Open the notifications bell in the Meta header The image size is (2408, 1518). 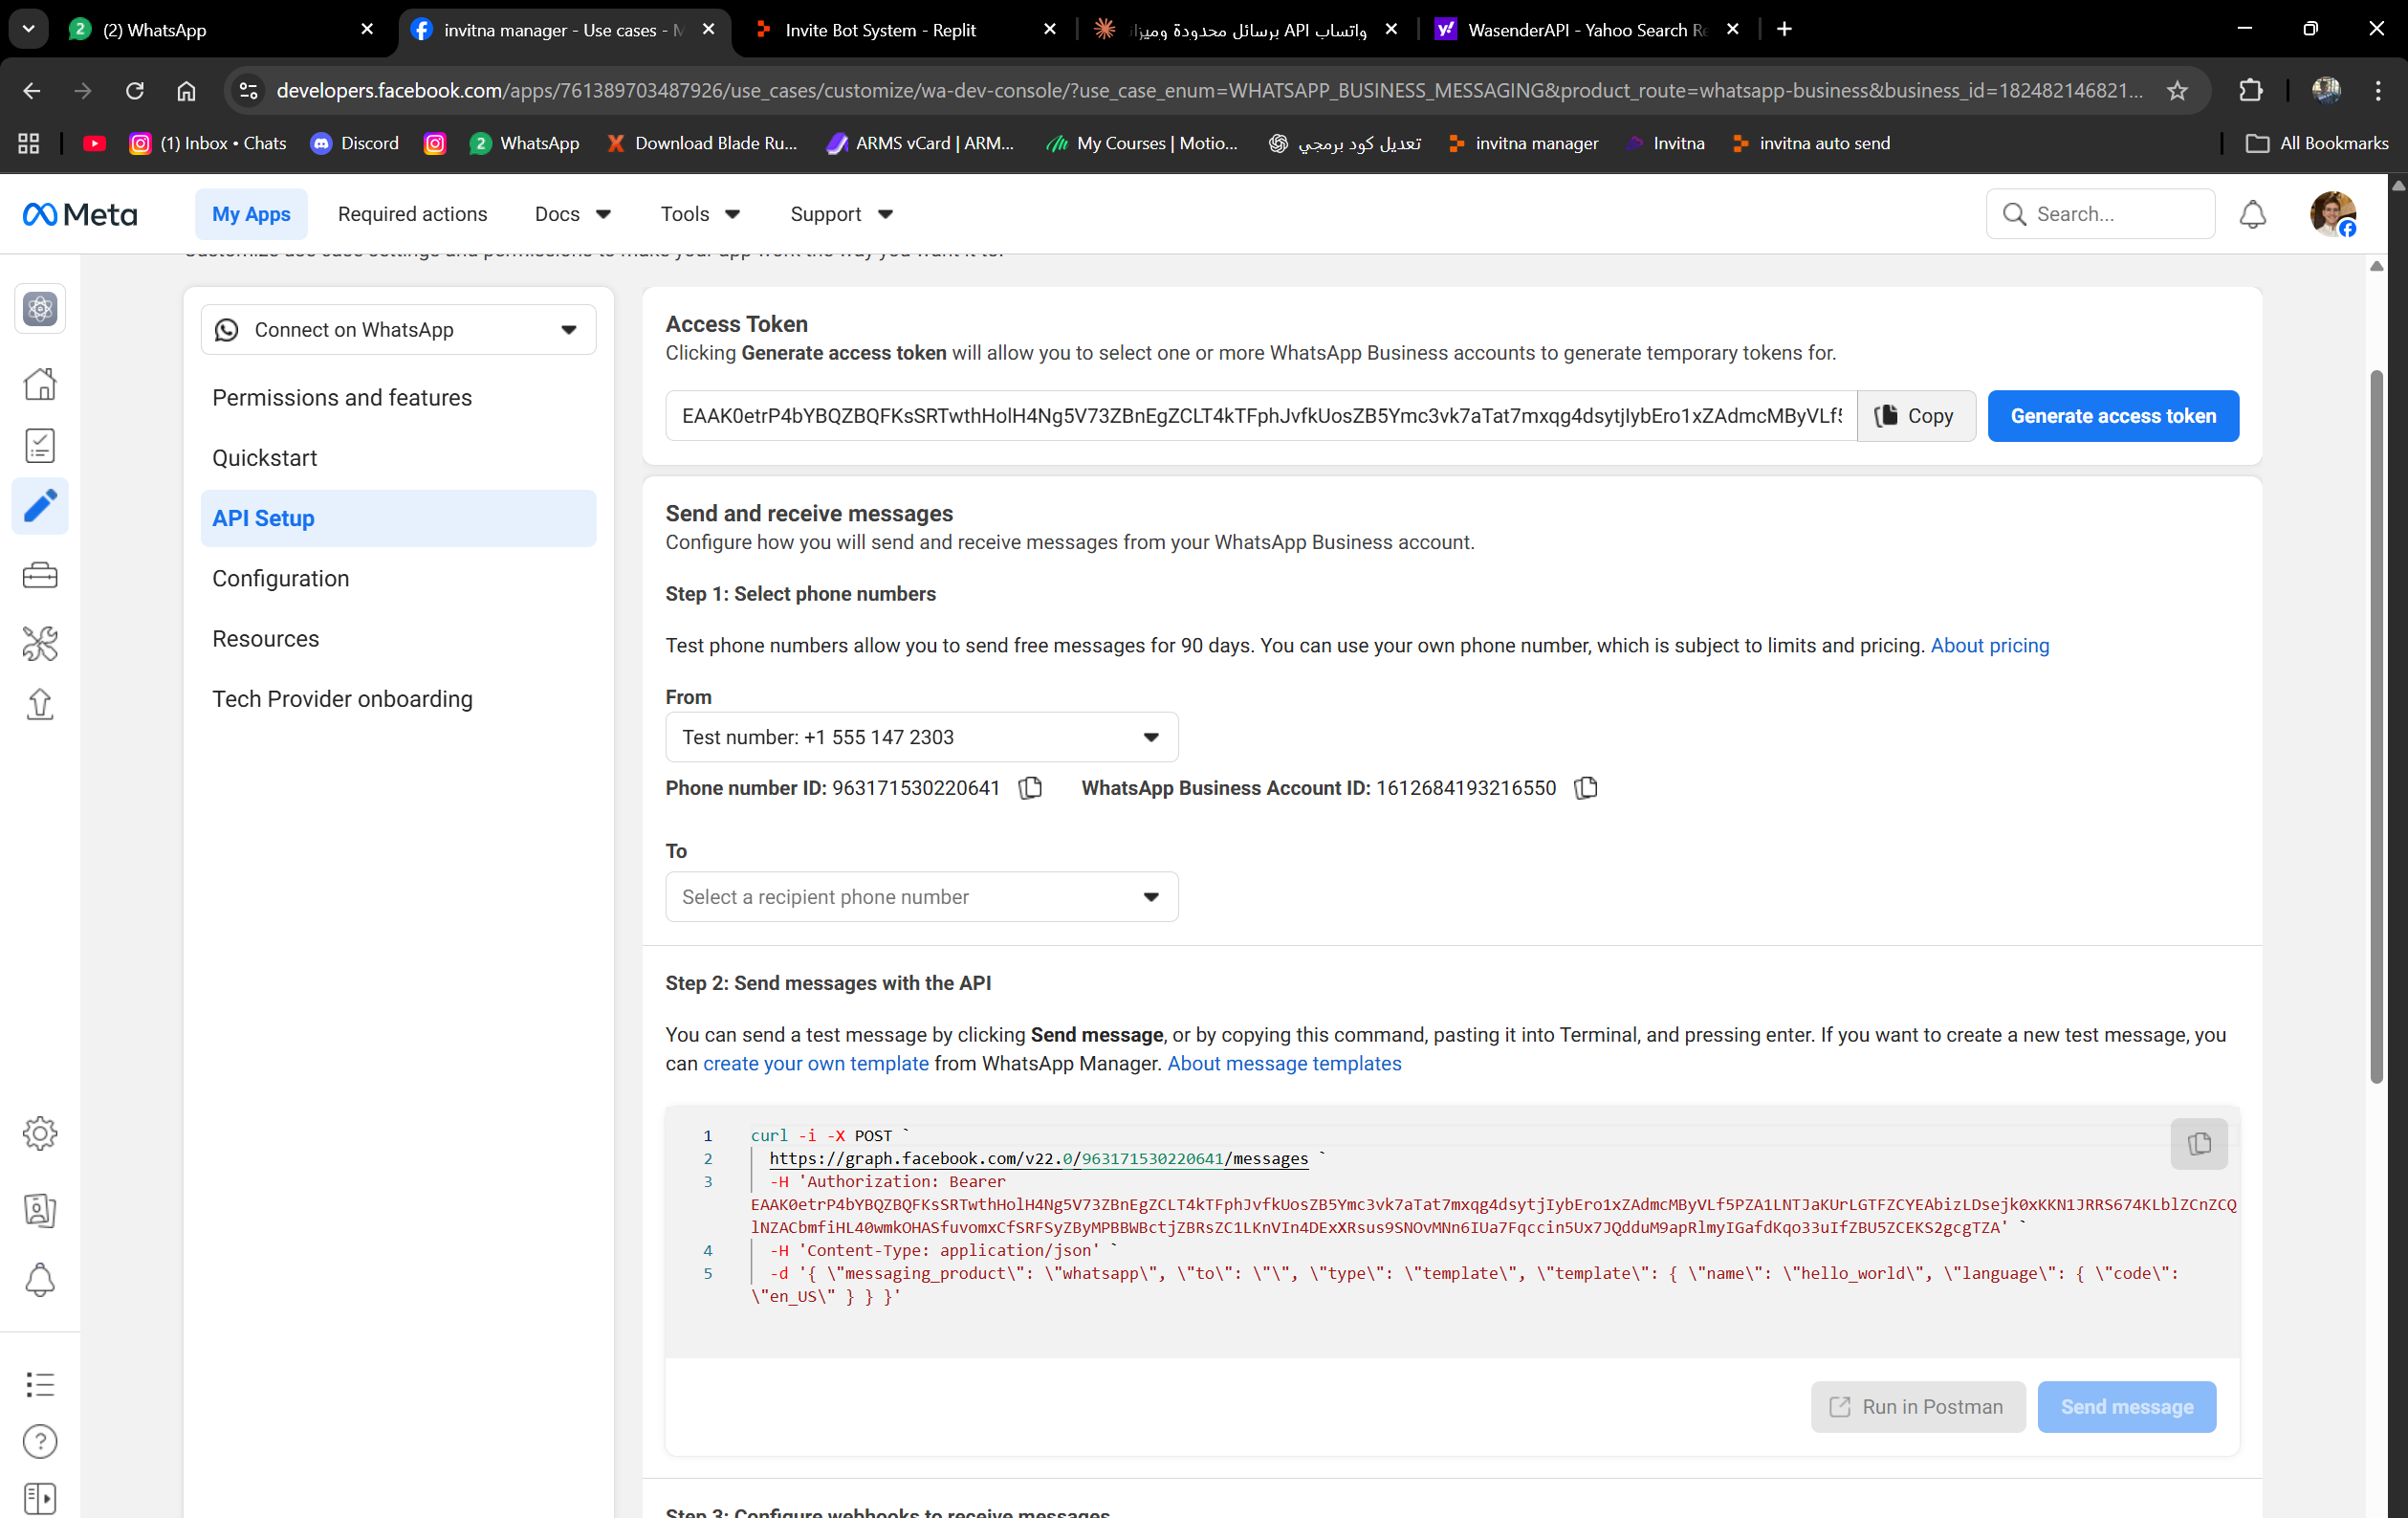click(2252, 214)
